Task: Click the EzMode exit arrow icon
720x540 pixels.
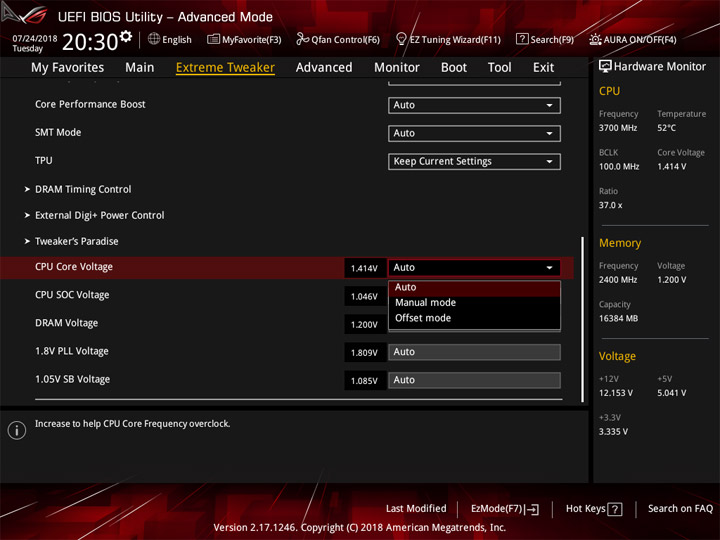Action: [532, 509]
